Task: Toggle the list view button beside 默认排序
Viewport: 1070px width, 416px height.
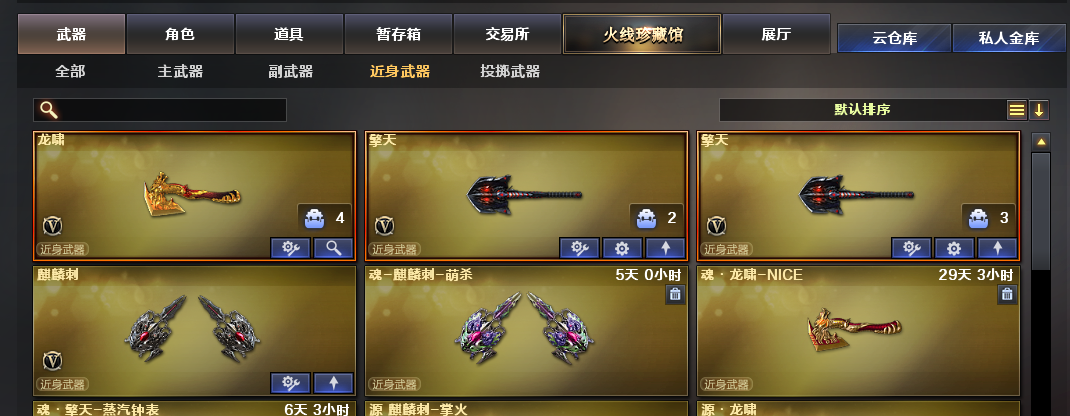Action: (x=1017, y=110)
